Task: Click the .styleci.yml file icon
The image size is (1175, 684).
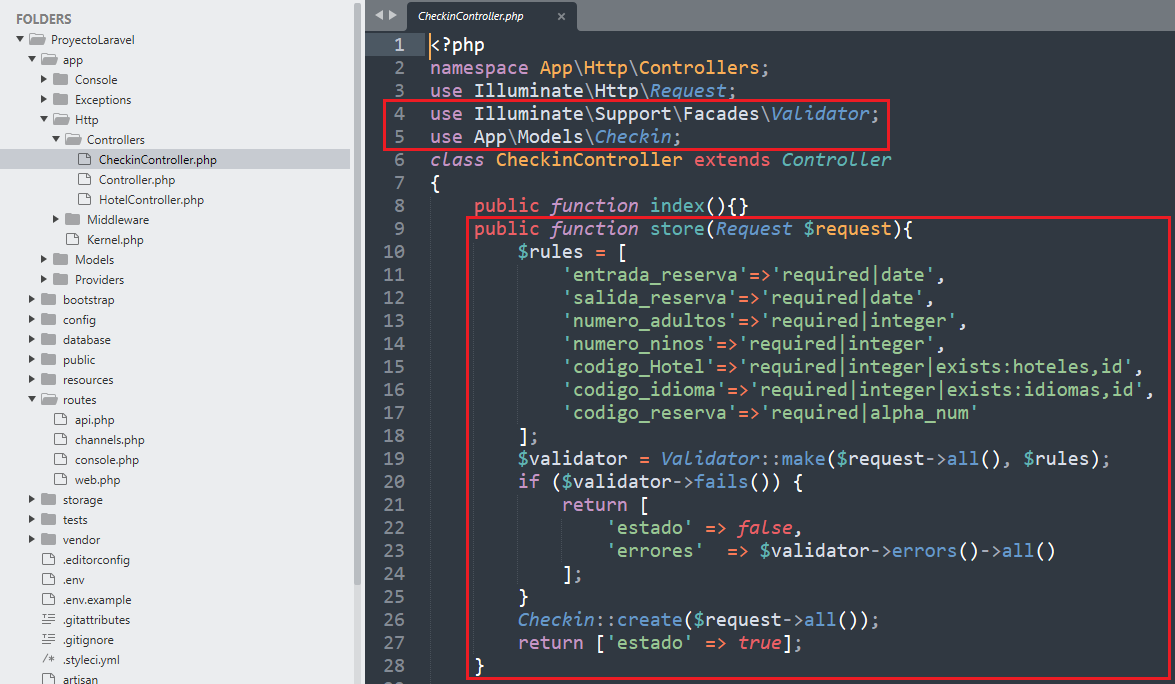Action: (x=48, y=660)
